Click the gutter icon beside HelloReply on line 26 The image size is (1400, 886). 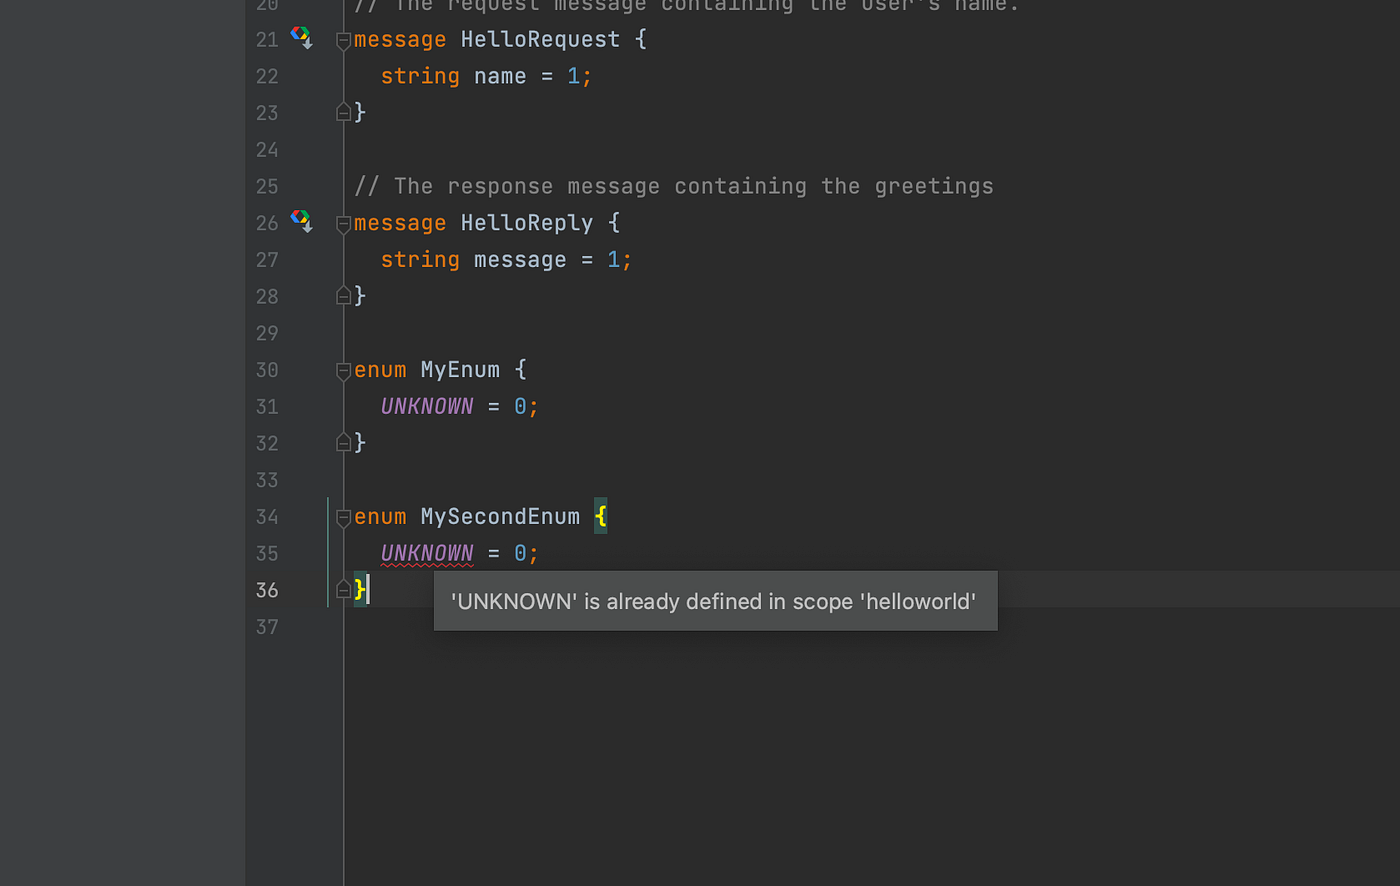pyautogui.click(x=301, y=222)
